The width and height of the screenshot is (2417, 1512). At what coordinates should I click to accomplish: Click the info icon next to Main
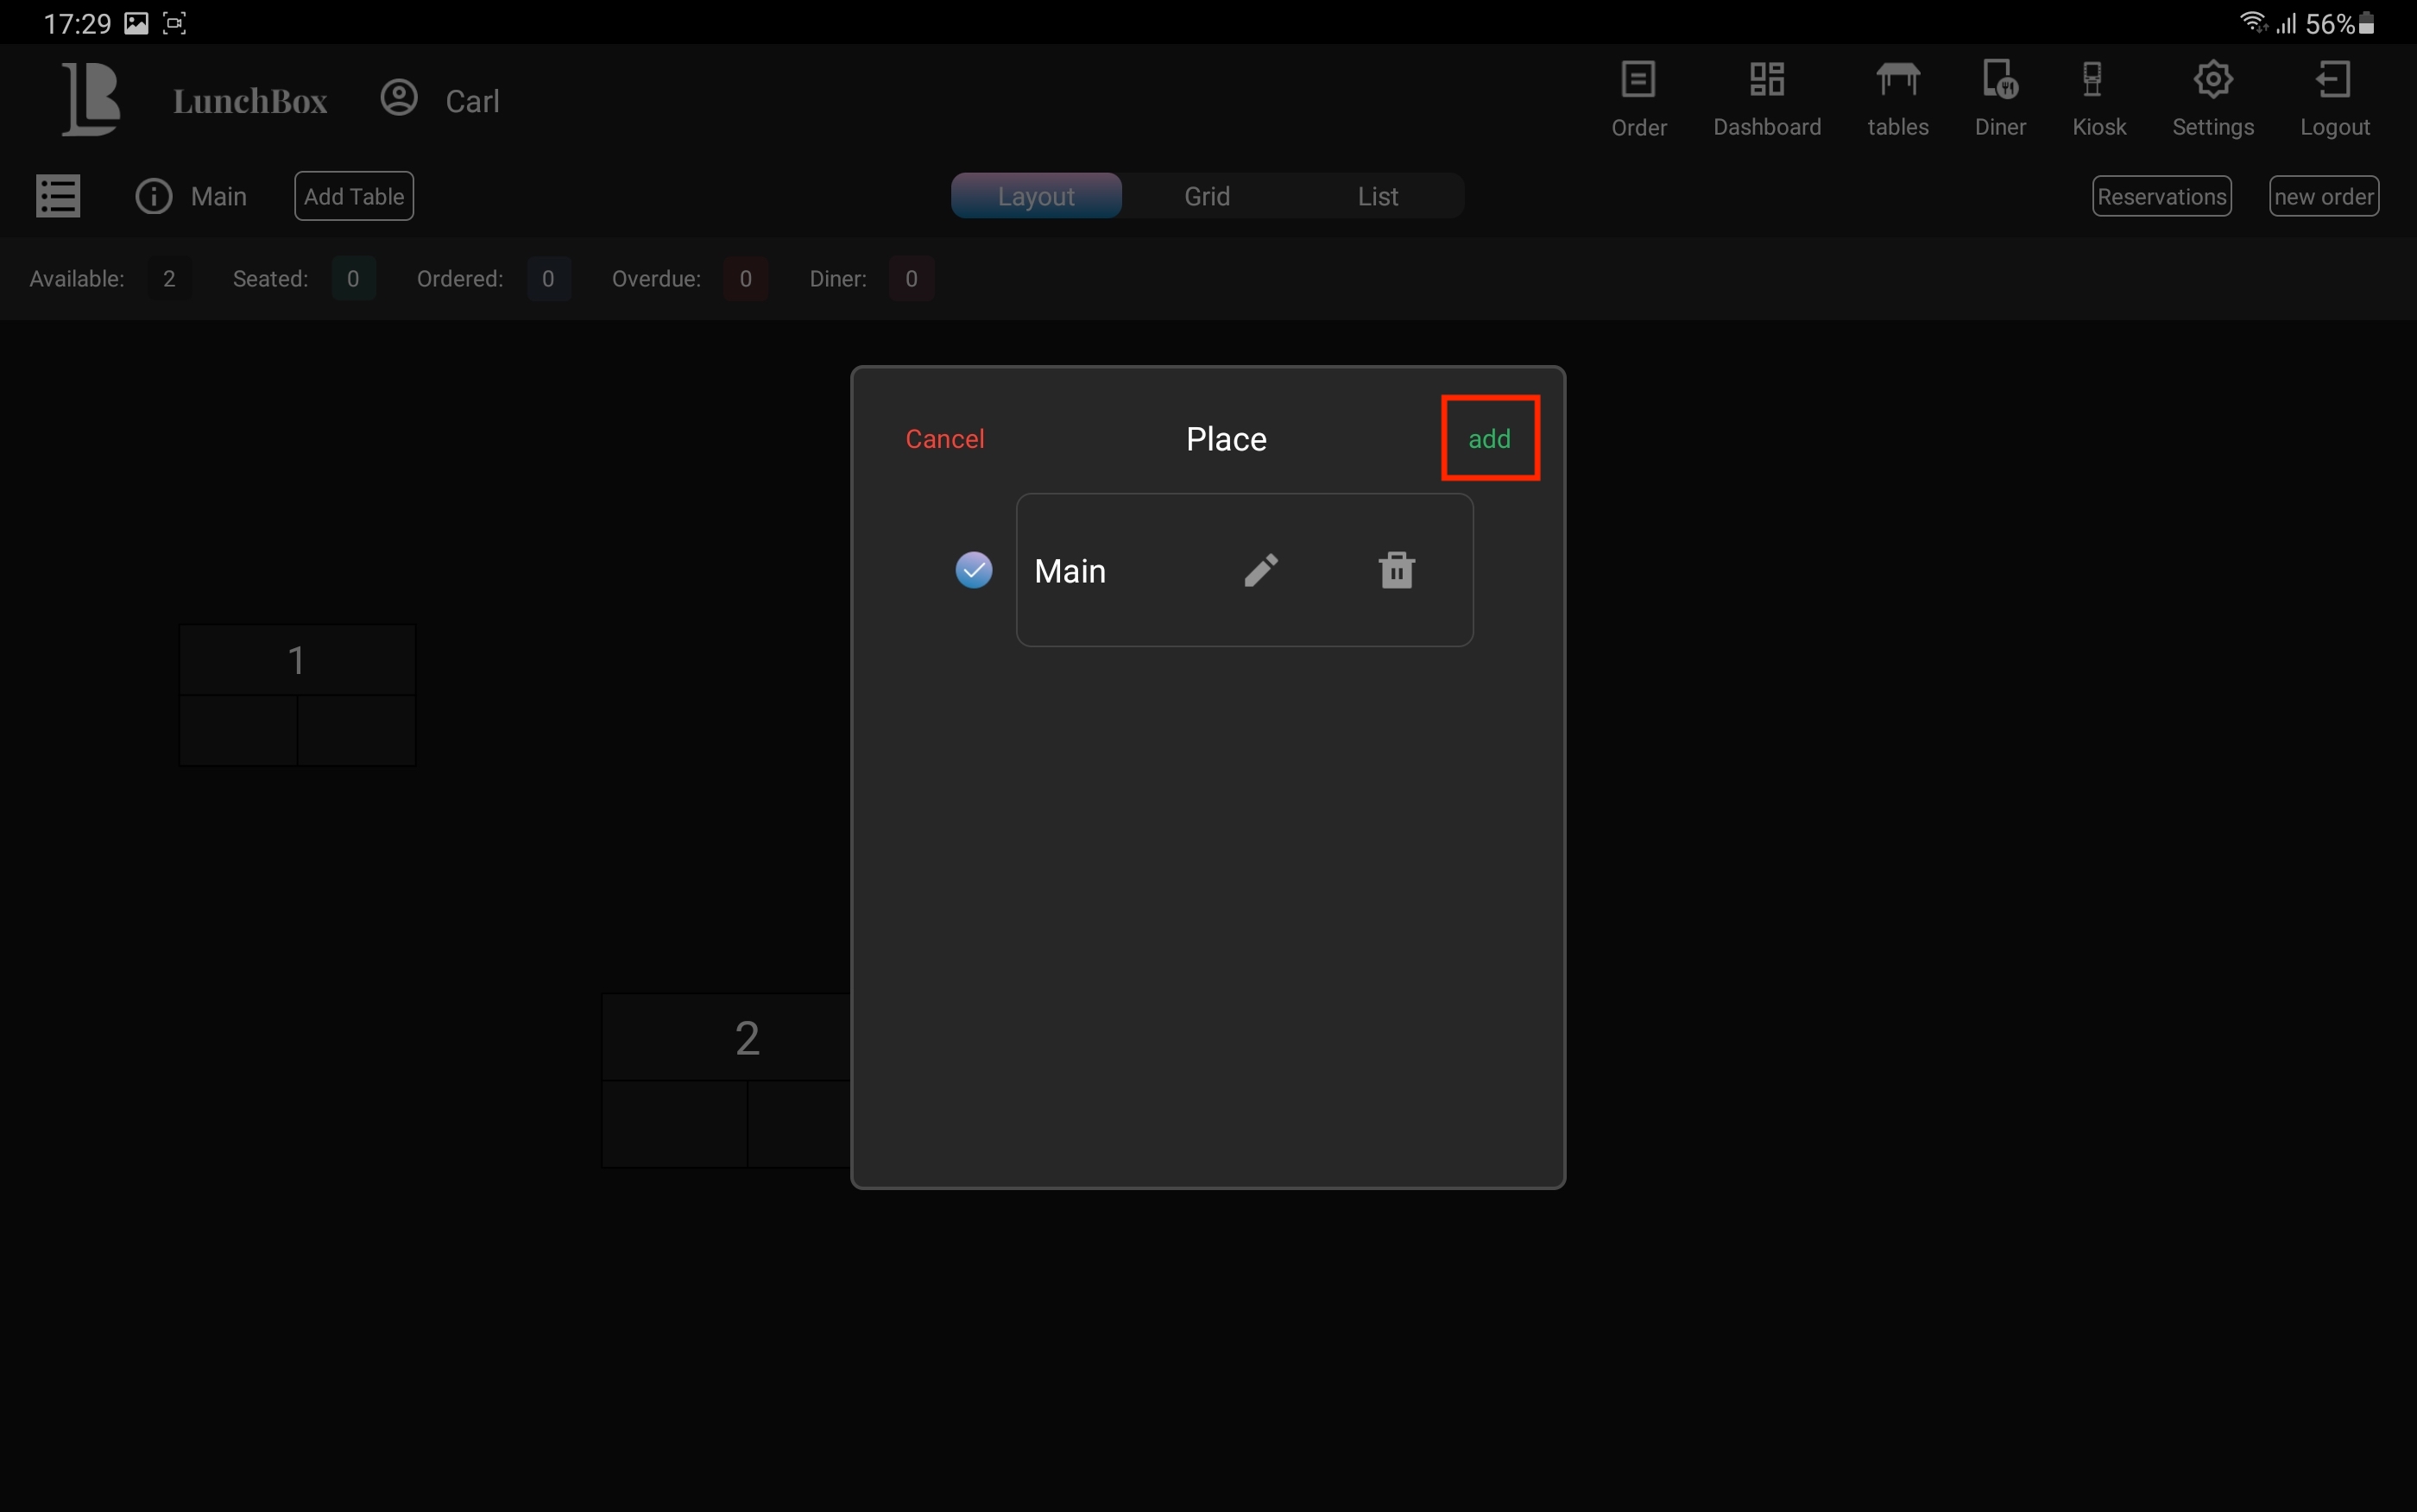click(154, 196)
